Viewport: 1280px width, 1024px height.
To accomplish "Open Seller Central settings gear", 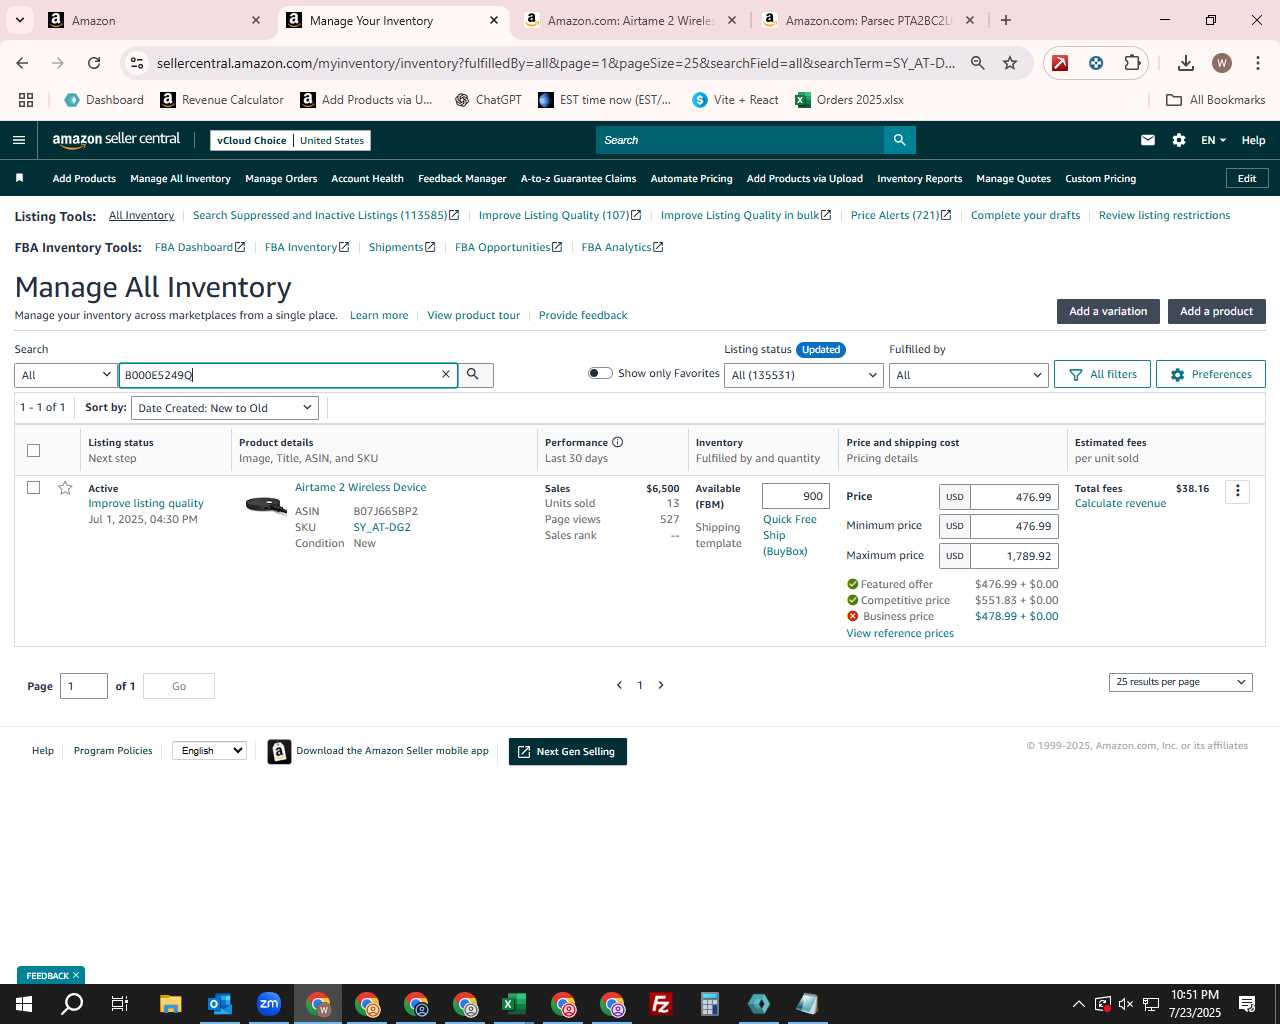I will pyautogui.click(x=1179, y=140).
